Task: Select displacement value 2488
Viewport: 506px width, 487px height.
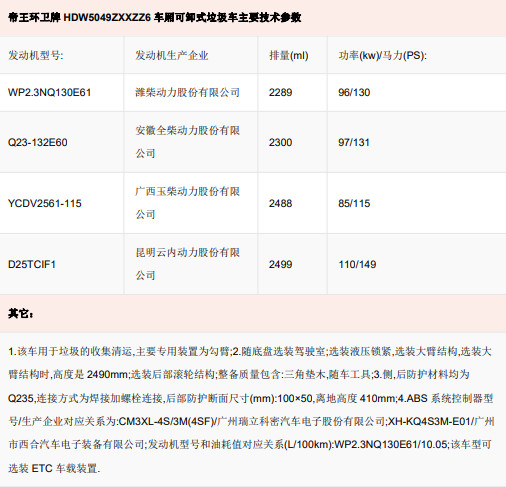Action: point(280,203)
